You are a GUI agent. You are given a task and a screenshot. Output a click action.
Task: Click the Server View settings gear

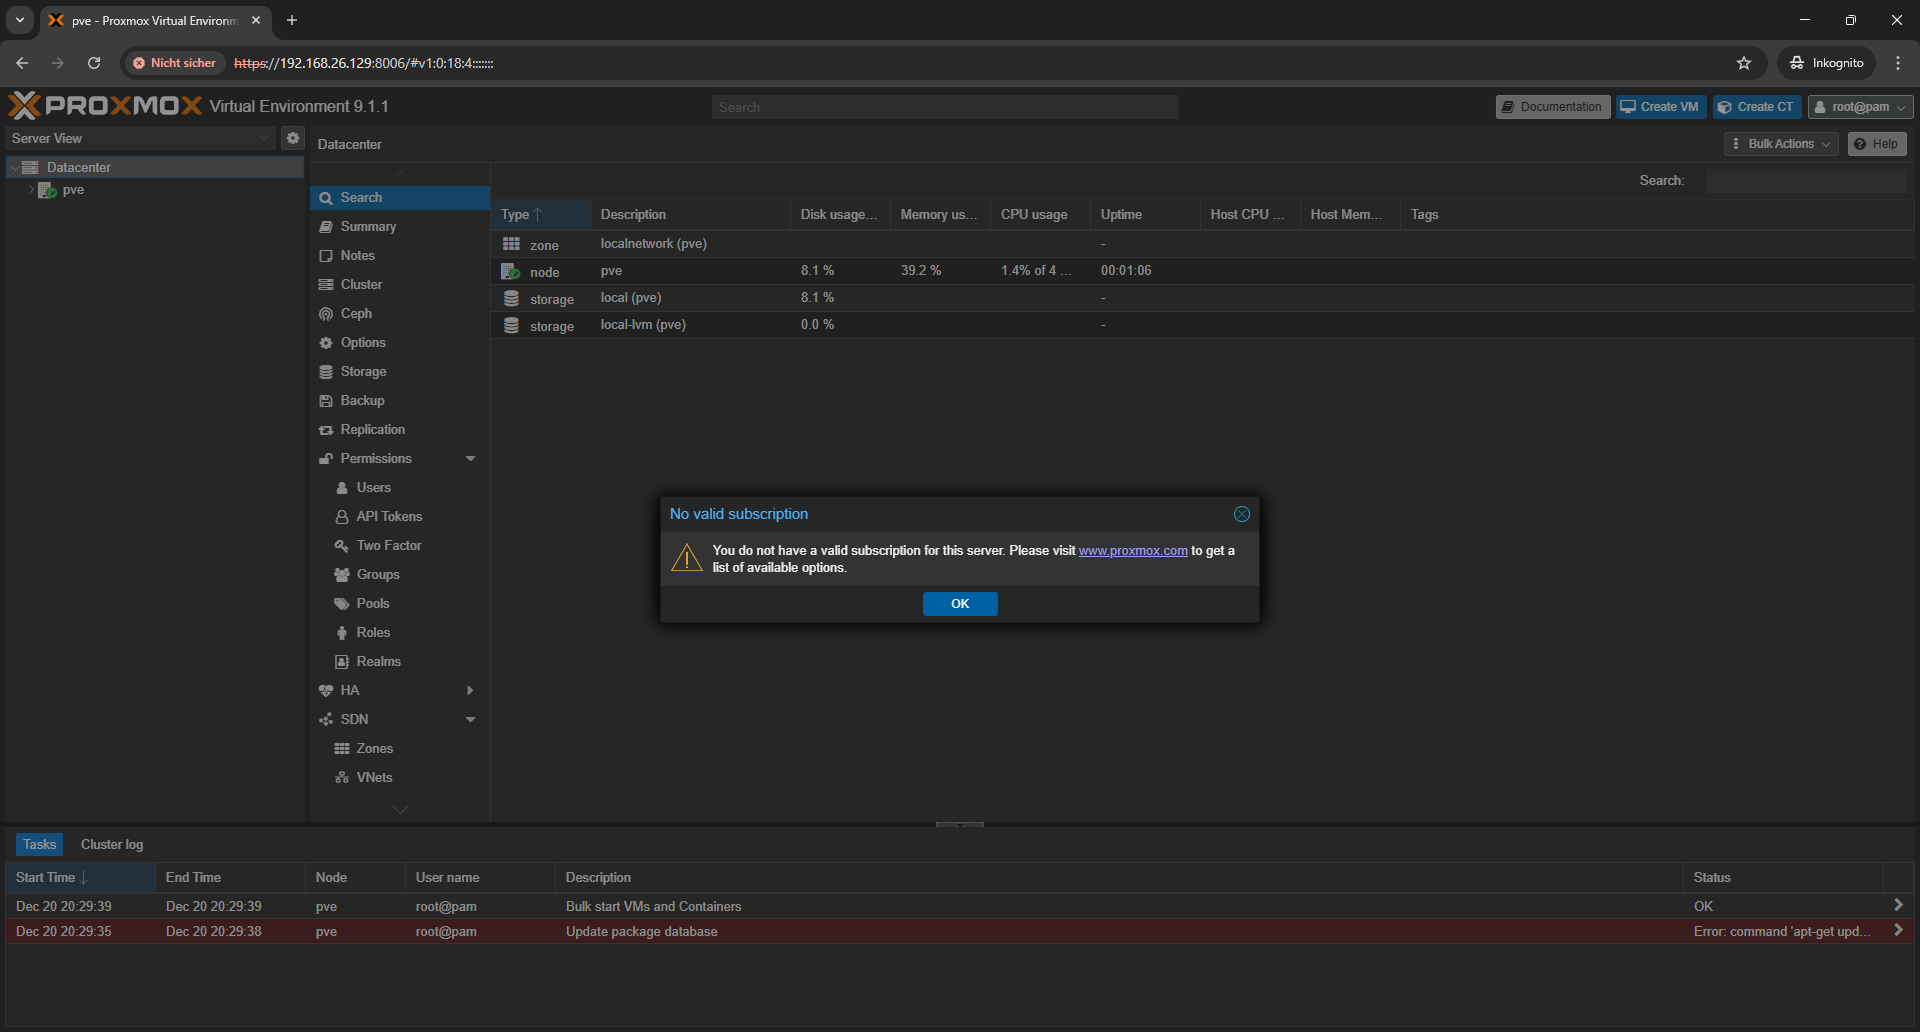coord(292,138)
